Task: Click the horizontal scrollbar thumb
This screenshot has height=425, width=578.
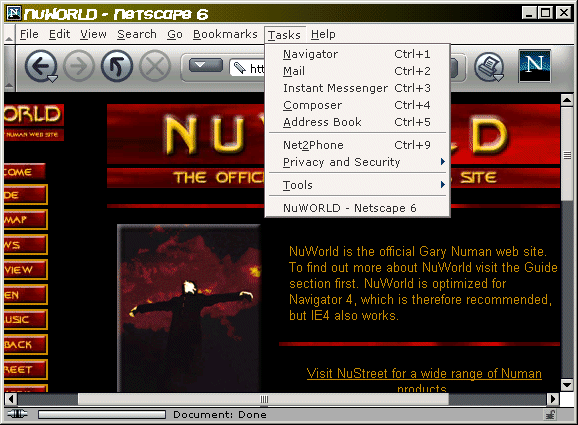Action: point(263,399)
